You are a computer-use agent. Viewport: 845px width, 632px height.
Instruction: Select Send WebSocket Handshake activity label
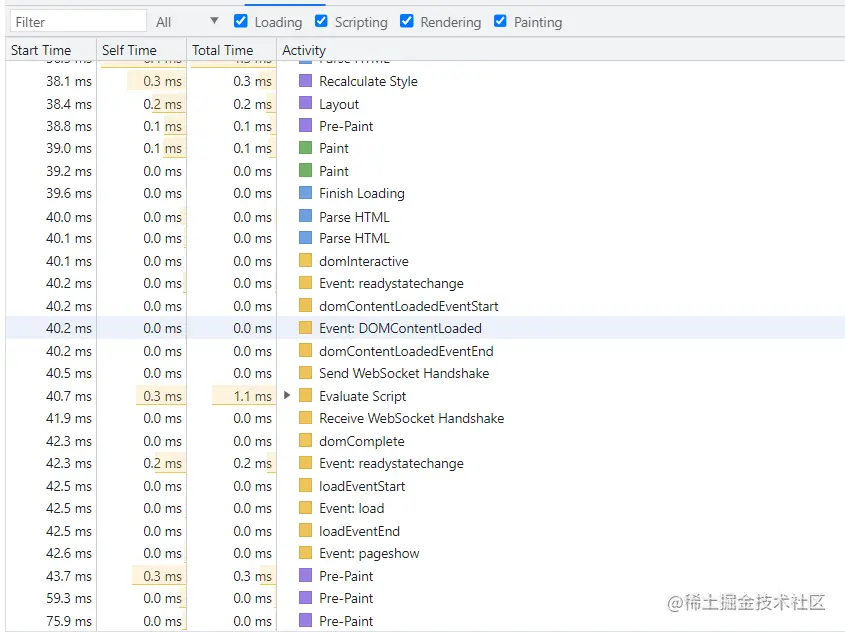click(404, 373)
